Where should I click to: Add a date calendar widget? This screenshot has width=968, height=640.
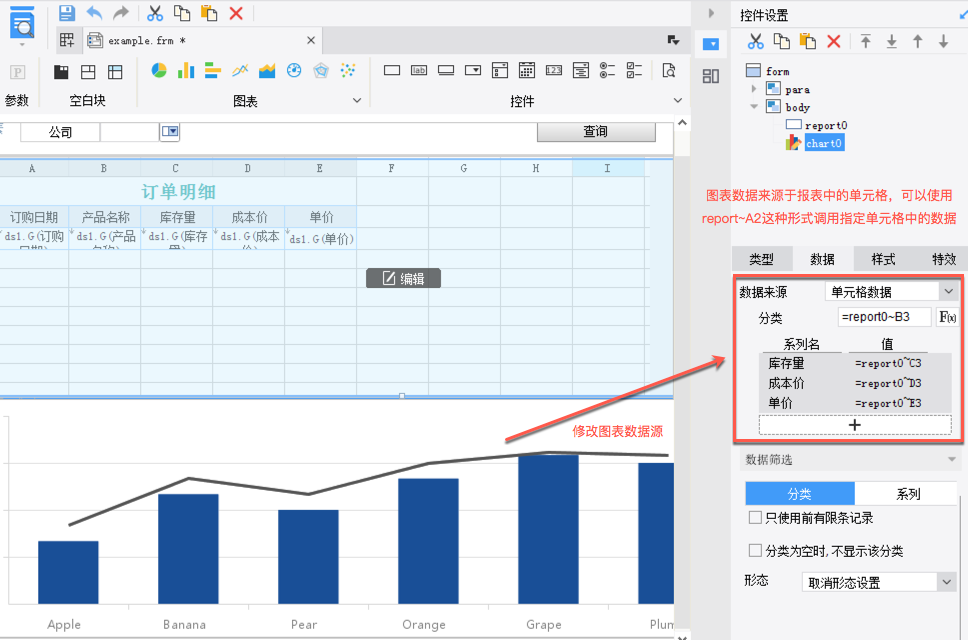point(527,70)
